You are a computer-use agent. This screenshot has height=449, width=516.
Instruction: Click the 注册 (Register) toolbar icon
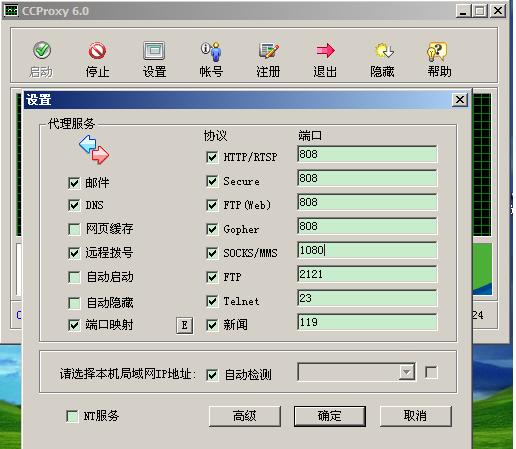coord(269,51)
